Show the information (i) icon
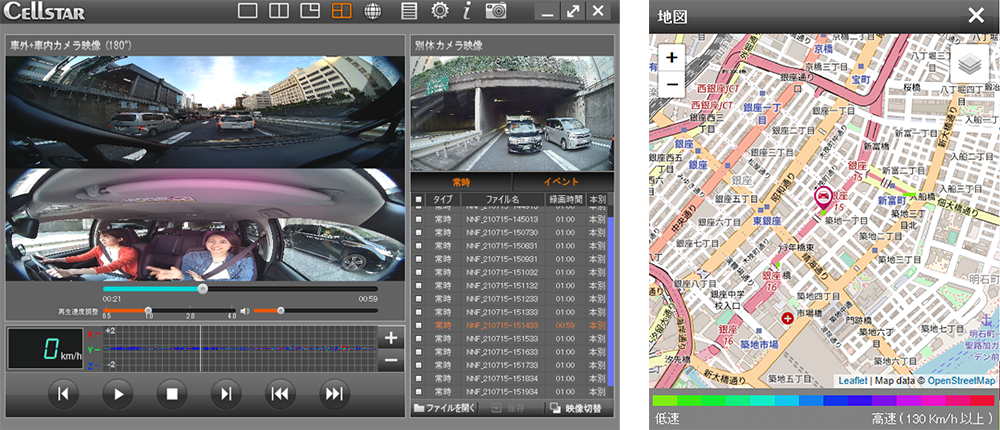 click(x=467, y=11)
